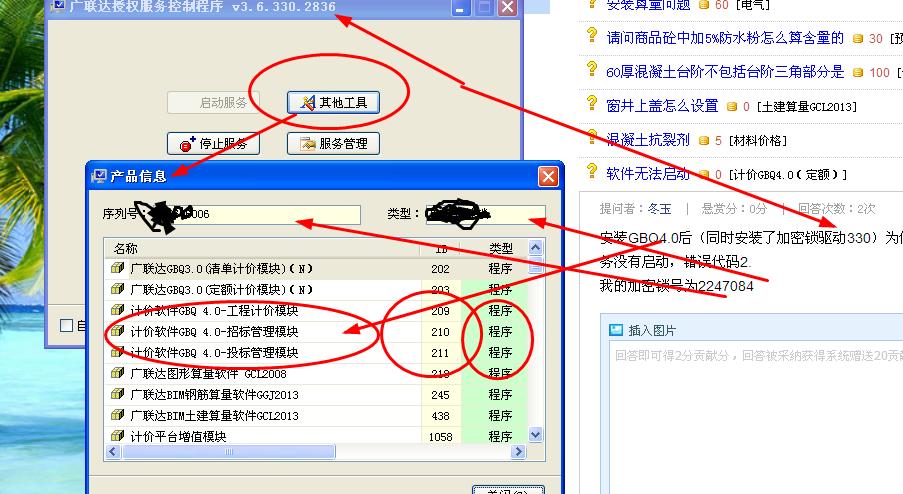Click category tag [计价GBQ4.0(定额)]
The height and width of the screenshot is (494, 903).
pyautogui.click(x=787, y=174)
